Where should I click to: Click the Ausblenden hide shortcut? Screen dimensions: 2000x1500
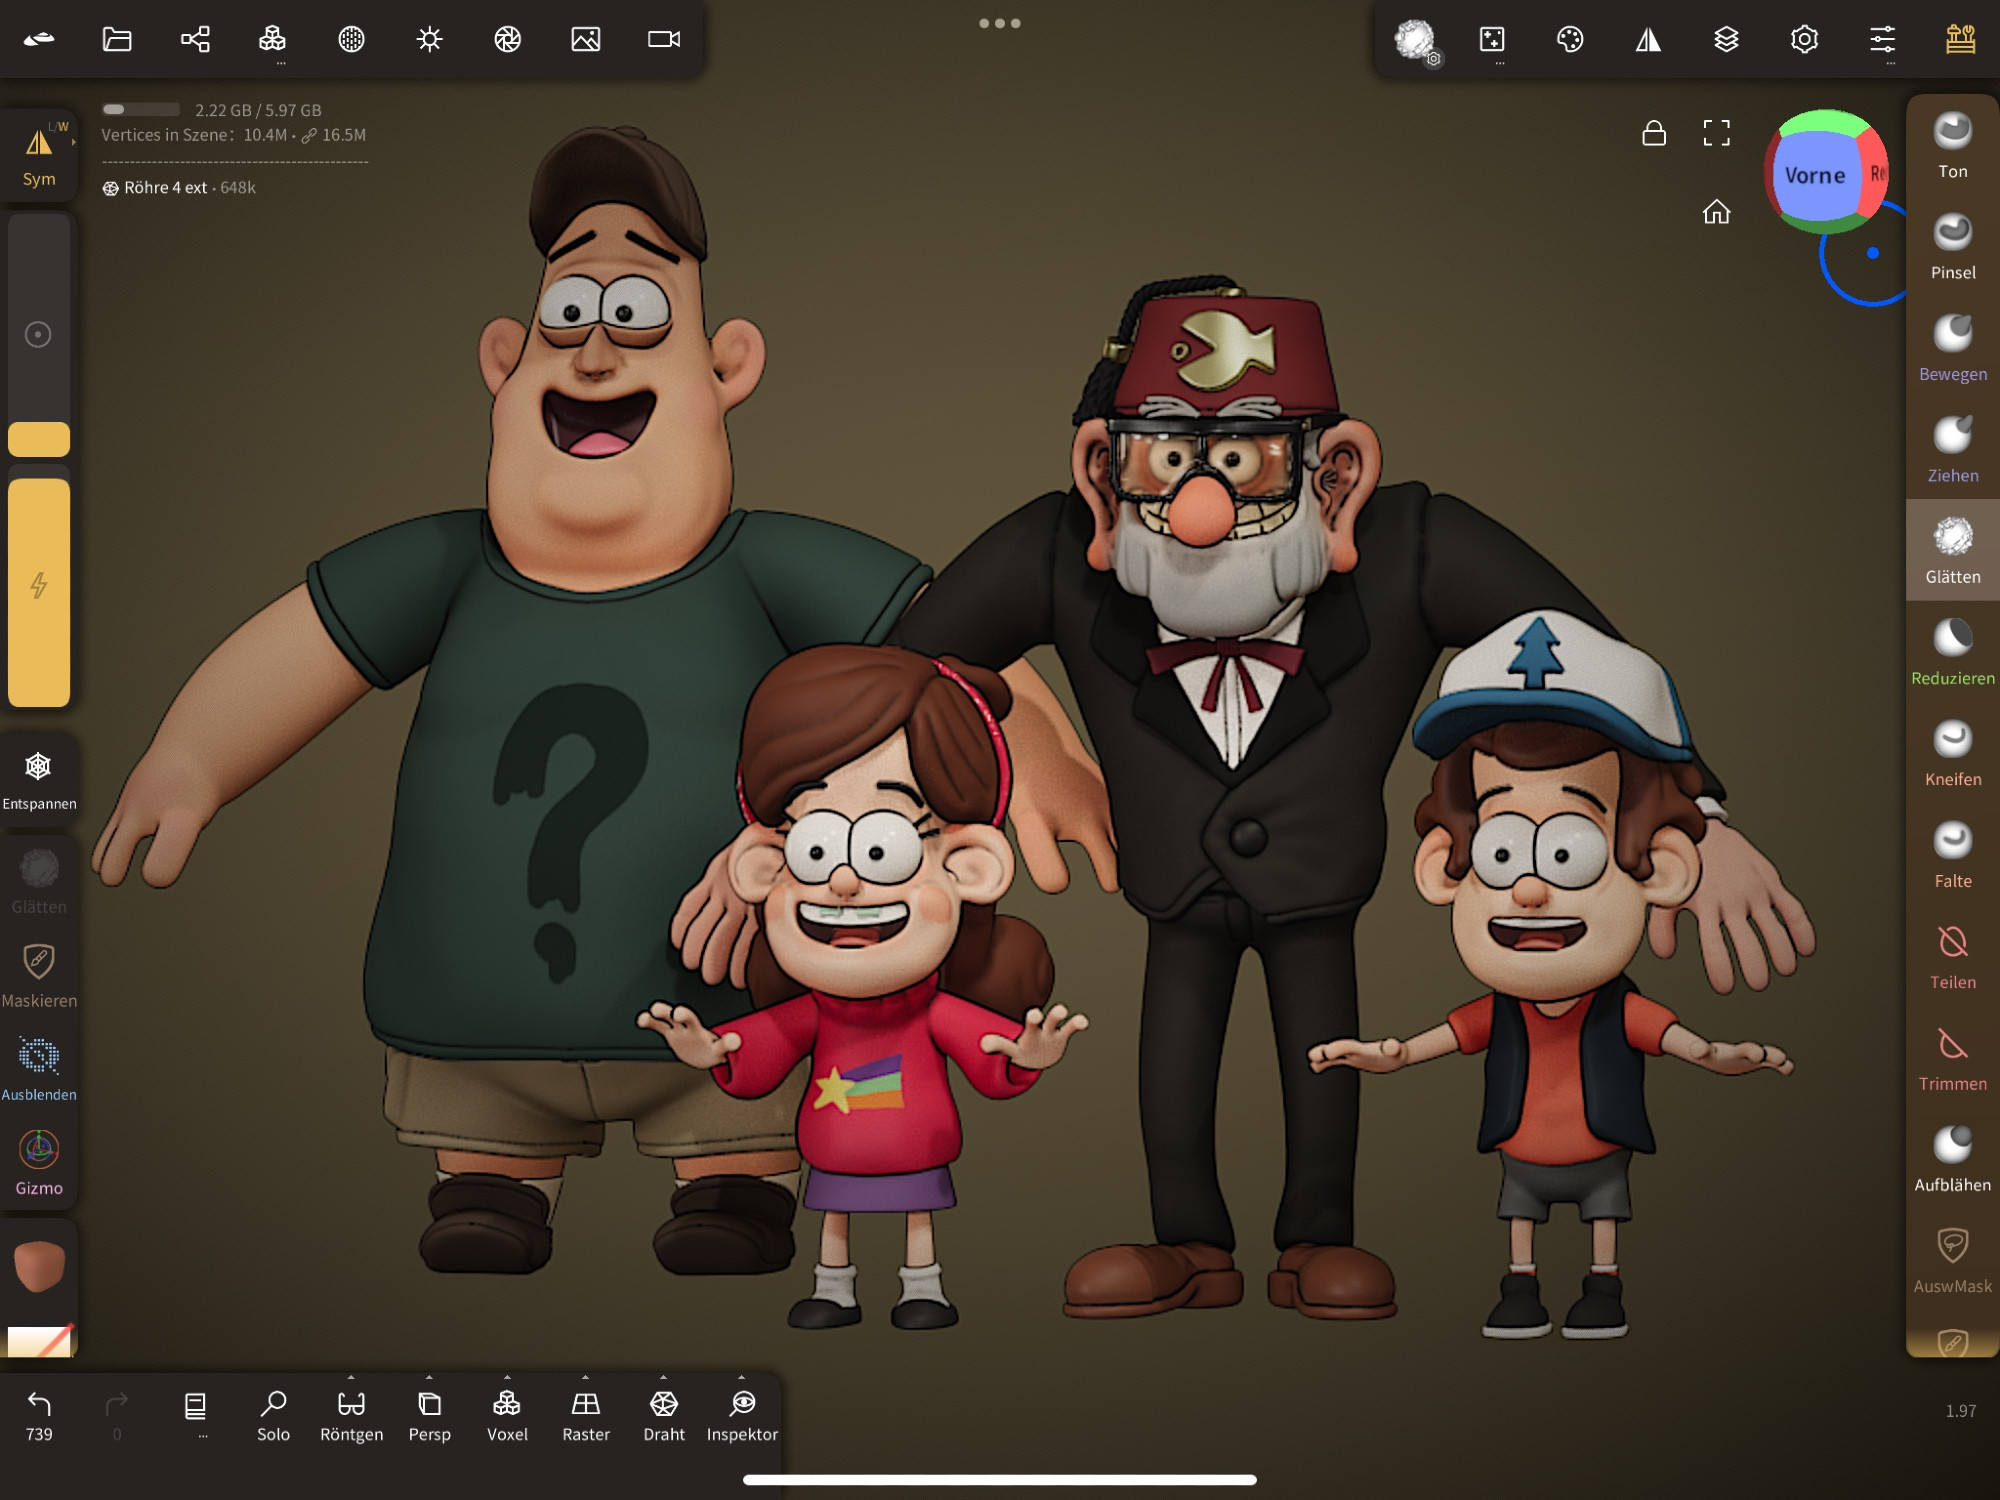(39, 1069)
